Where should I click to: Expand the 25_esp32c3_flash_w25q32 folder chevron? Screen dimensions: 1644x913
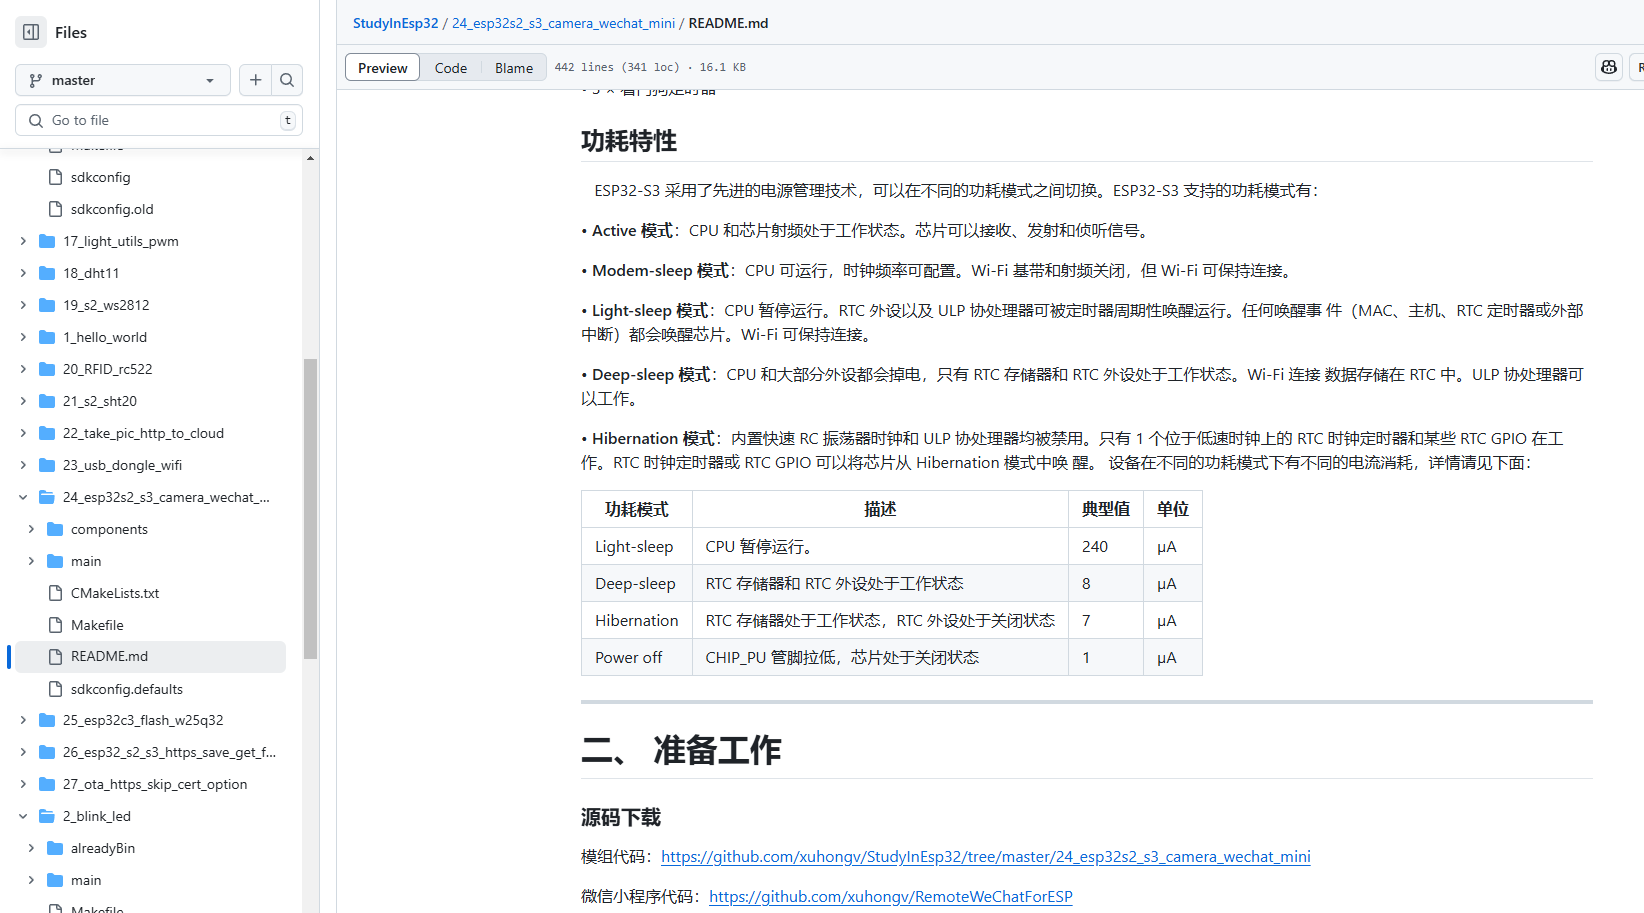pos(23,720)
